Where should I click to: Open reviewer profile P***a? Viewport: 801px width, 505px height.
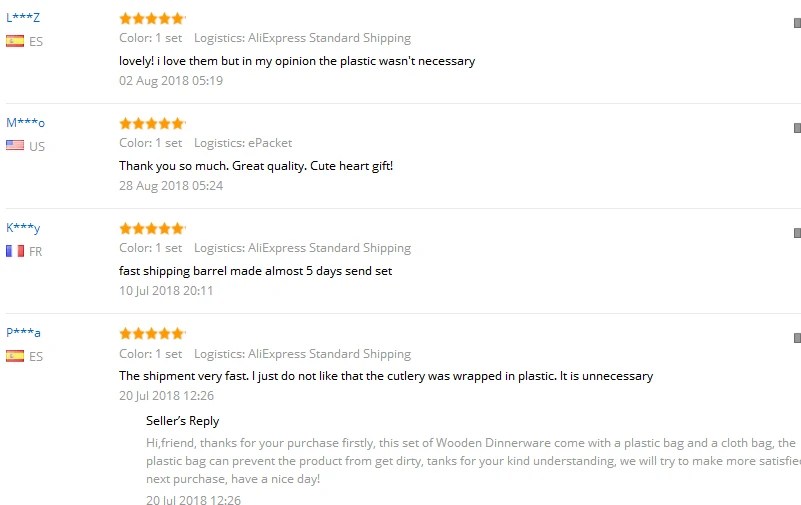tap(23, 332)
